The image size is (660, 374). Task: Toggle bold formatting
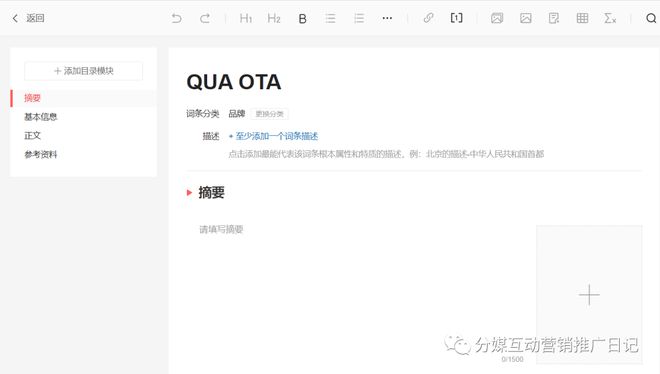tap(302, 19)
